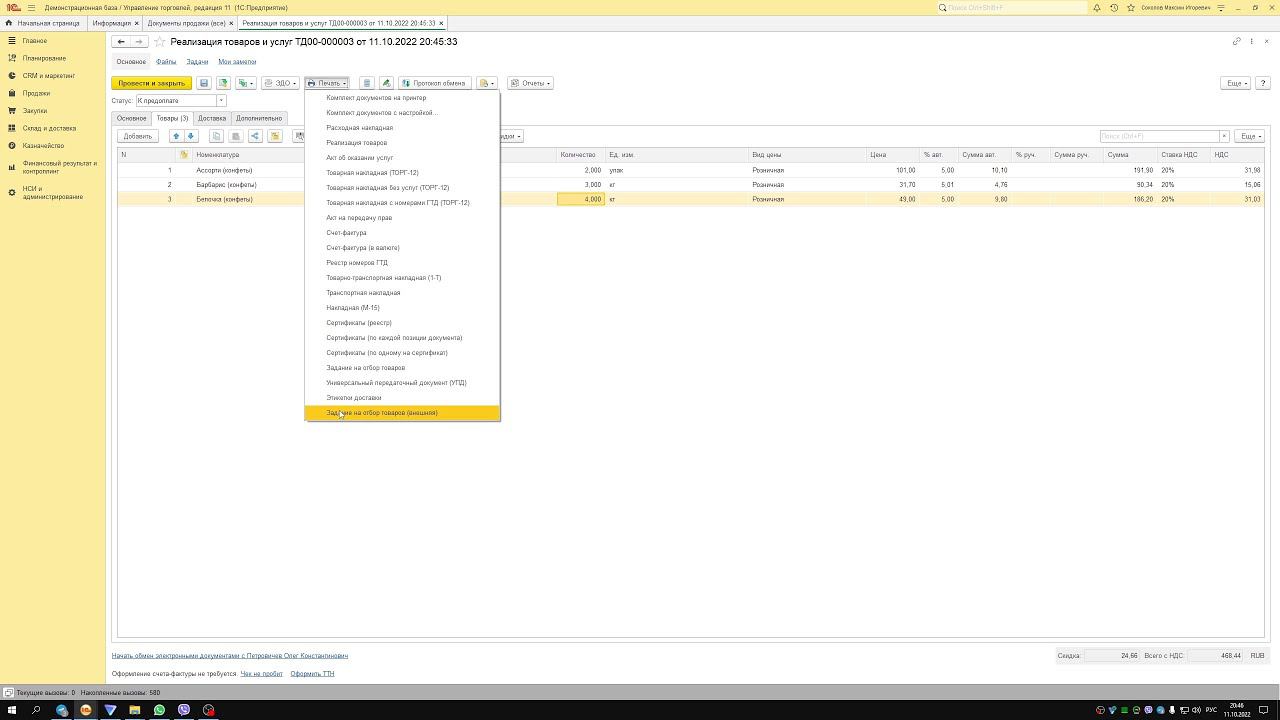Image resolution: width=1280 pixels, height=720 pixels.
Task: Open help with the question mark button
Action: (x=1263, y=83)
